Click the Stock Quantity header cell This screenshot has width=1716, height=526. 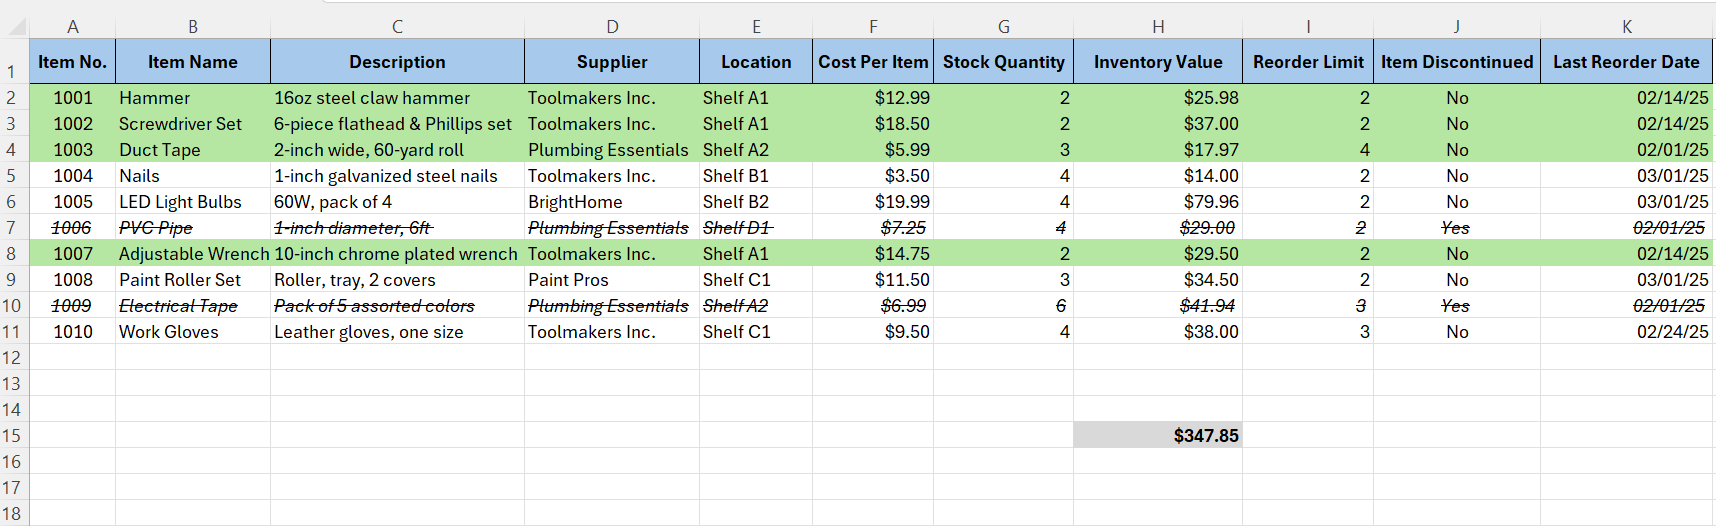[x=1003, y=62]
